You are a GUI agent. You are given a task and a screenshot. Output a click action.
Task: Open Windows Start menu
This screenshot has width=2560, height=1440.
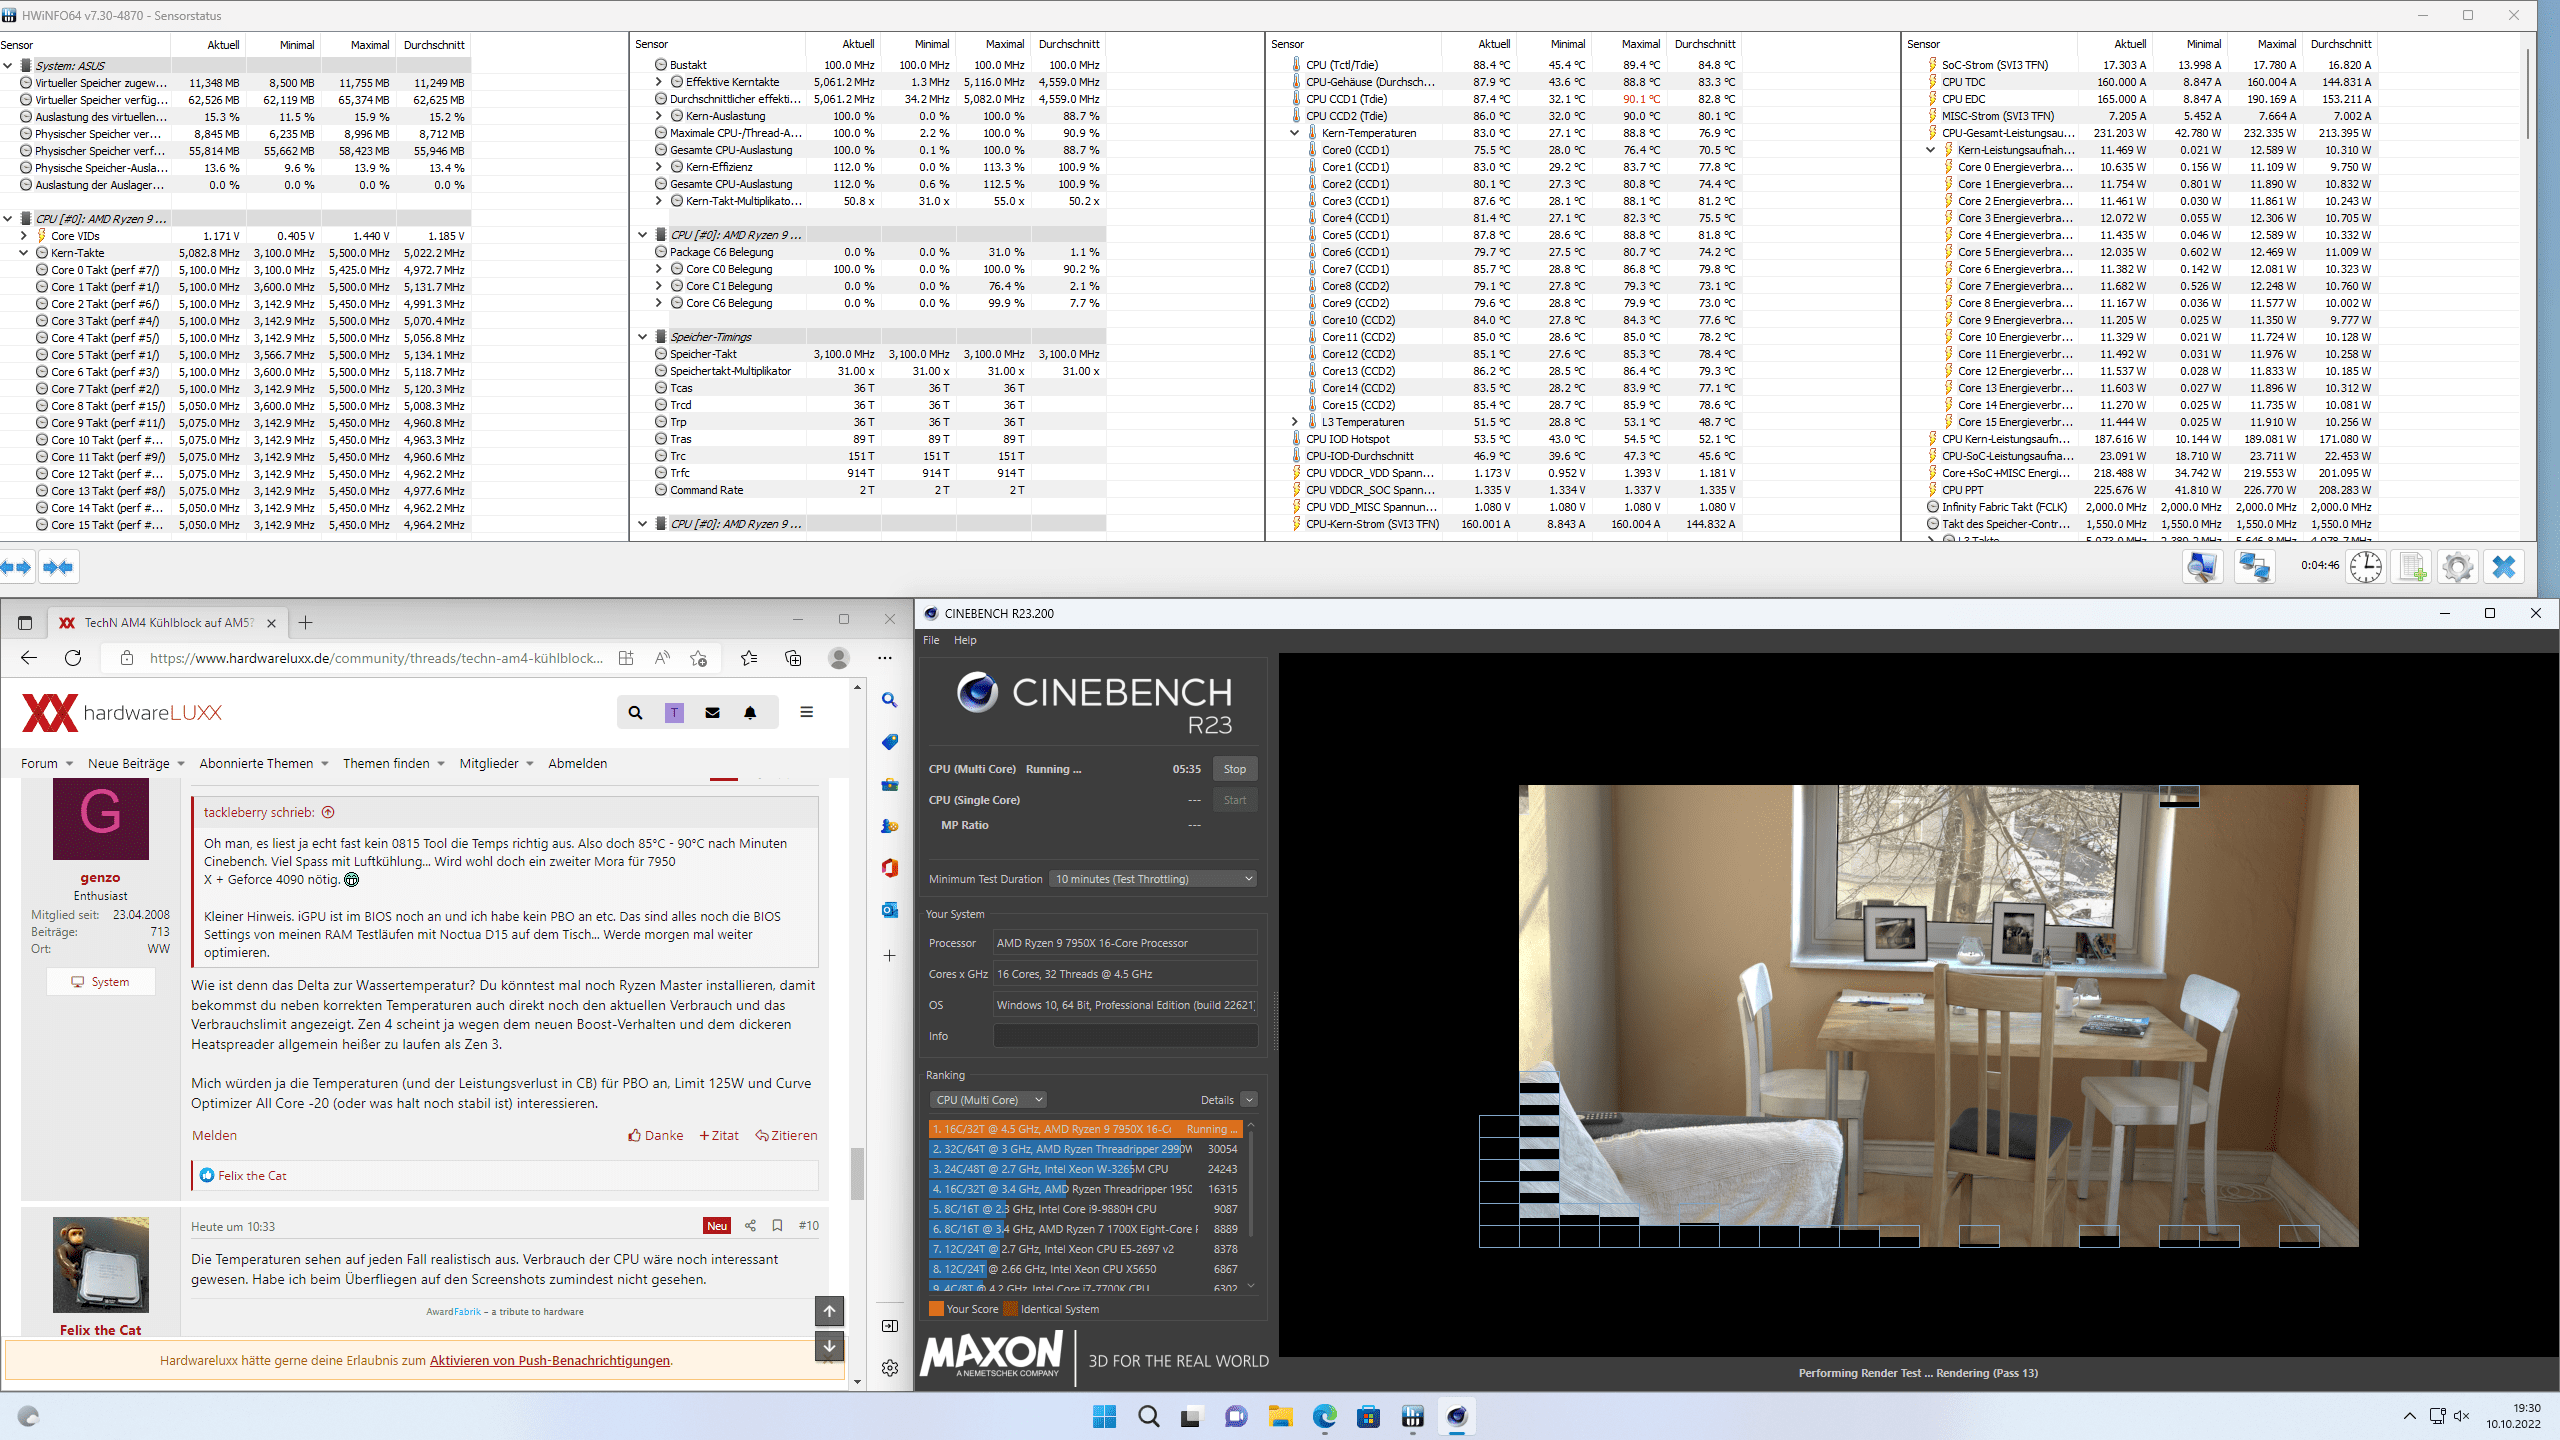(1104, 1416)
